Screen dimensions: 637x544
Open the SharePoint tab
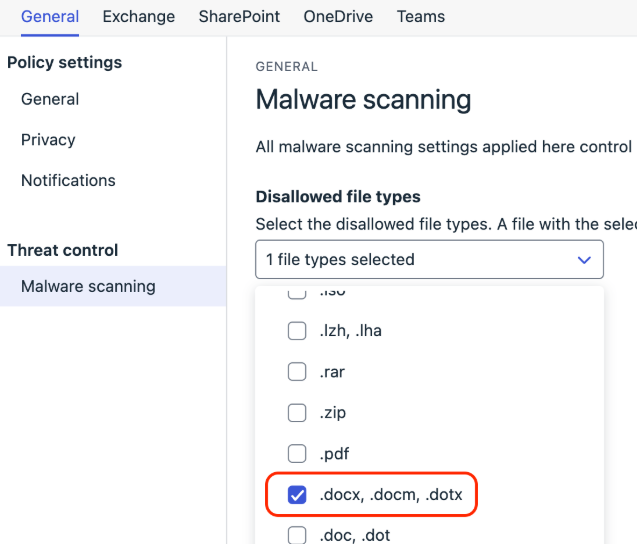[x=239, y=17]
